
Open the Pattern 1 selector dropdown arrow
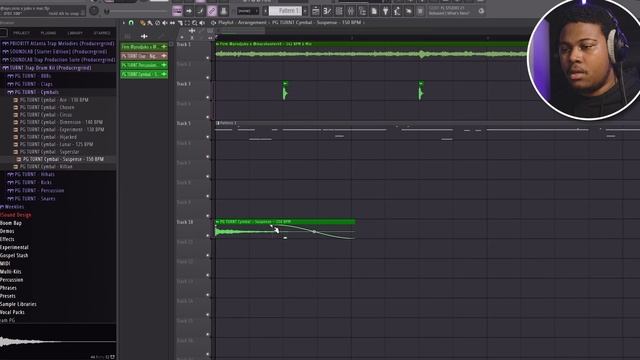click(x=305, y=11)
